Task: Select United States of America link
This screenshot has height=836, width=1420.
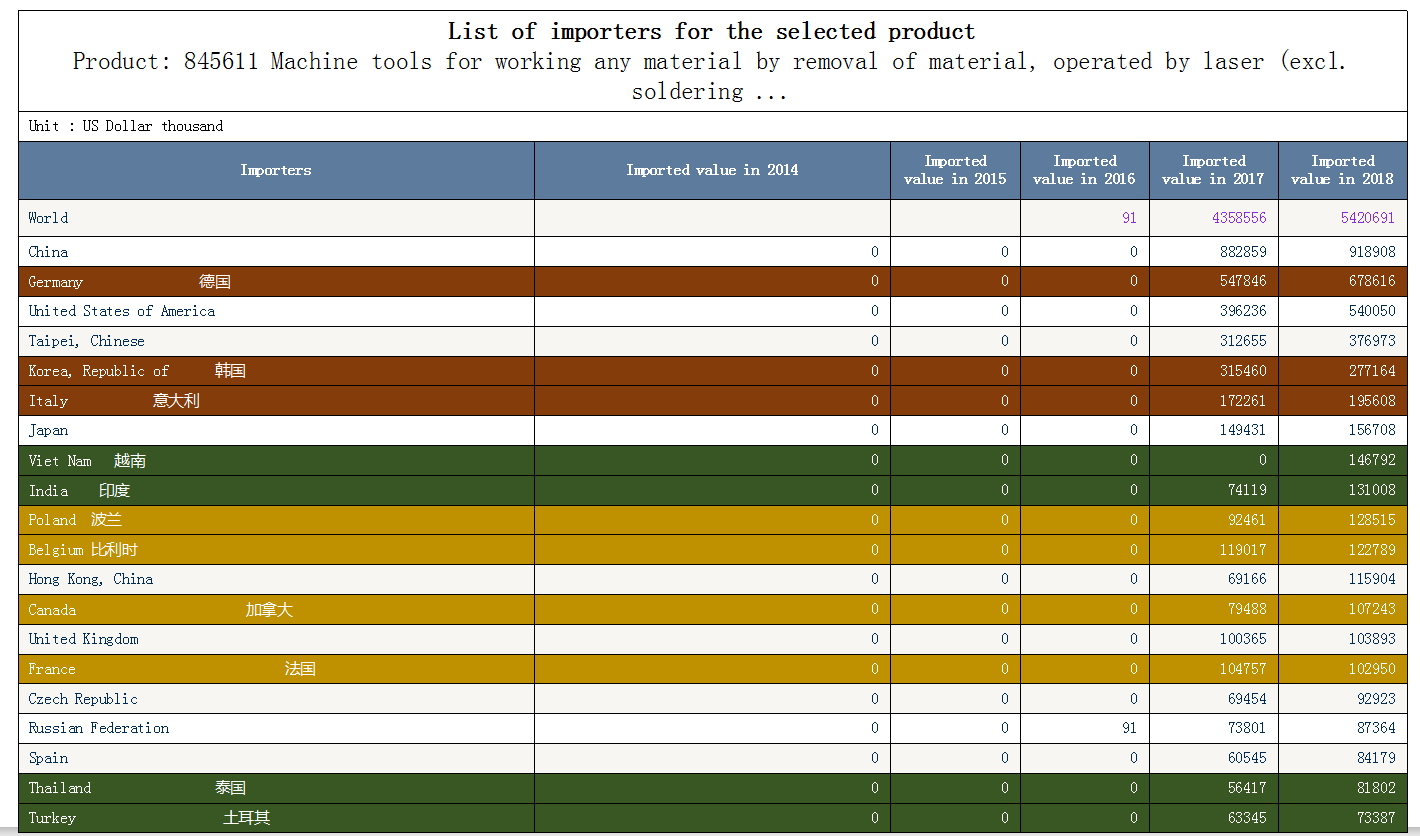Action: (x=121, y=311)
